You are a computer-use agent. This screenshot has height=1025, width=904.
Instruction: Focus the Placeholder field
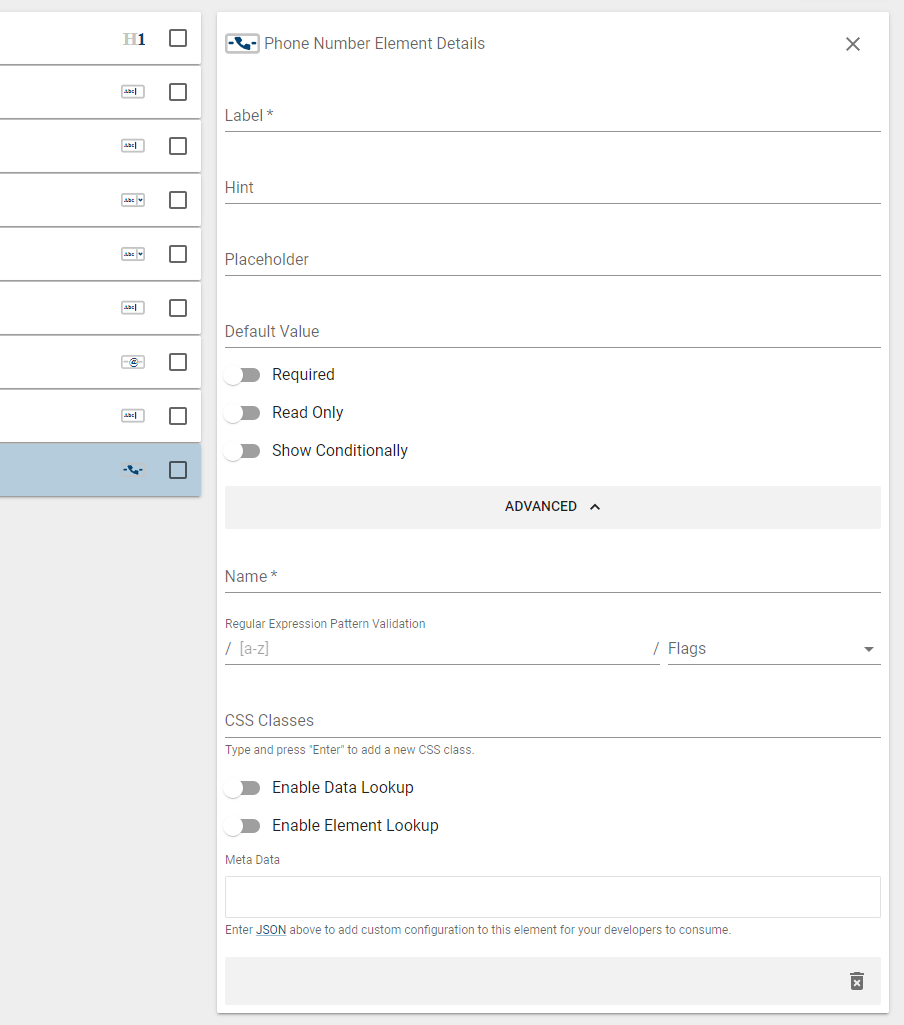pyautogui.click(x=553, y=260)
